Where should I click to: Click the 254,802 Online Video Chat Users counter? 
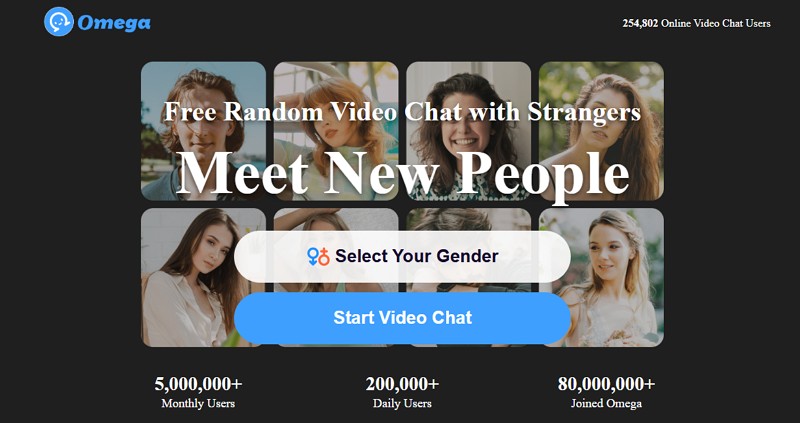(x=696, y=23)
